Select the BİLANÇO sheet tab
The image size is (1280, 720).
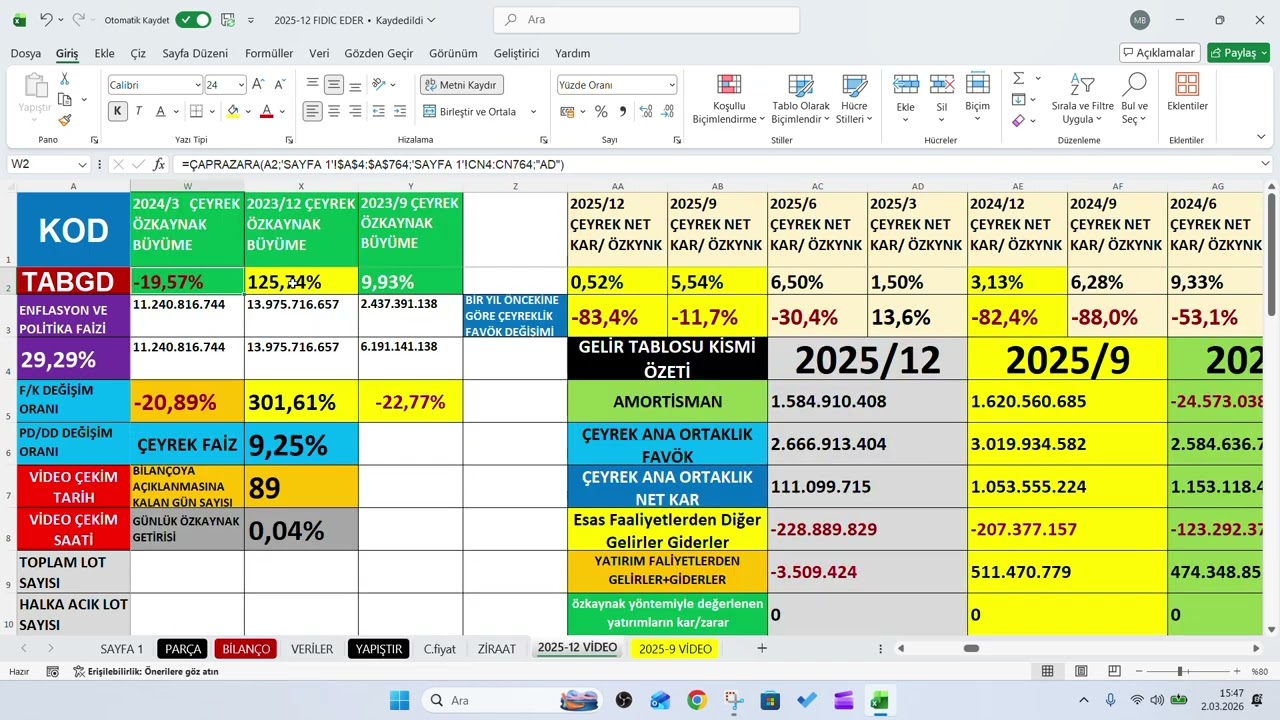click(246, 649)
